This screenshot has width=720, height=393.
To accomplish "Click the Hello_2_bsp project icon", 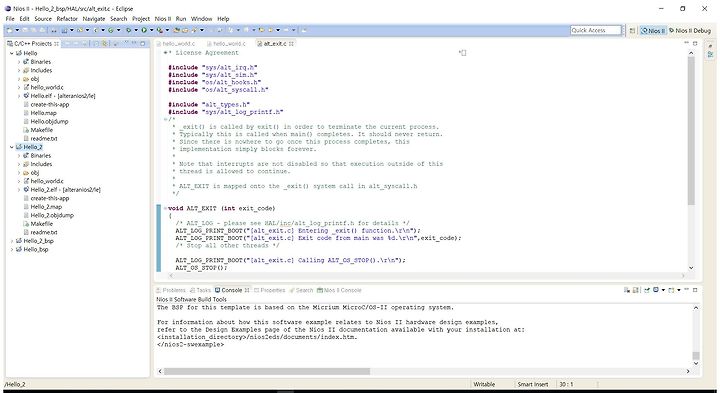I will (x=19, y=241).
